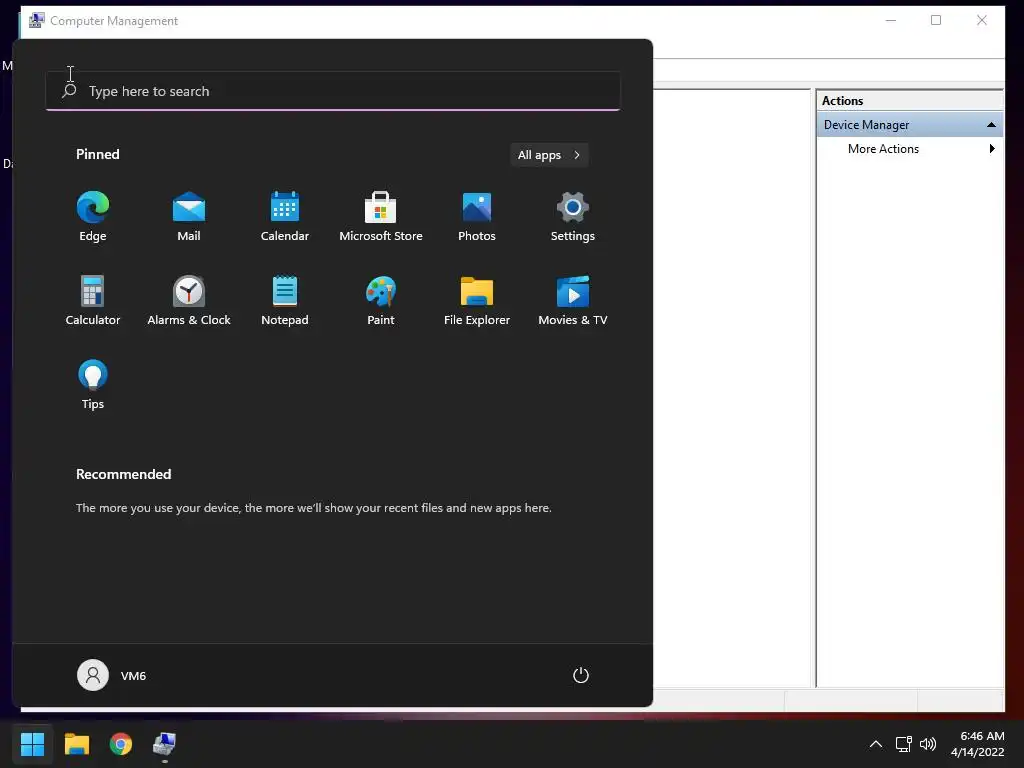This screenshot has width=1024, height=768.
Task: Open Settings from Start menu
Action: (x=573, y=217)
